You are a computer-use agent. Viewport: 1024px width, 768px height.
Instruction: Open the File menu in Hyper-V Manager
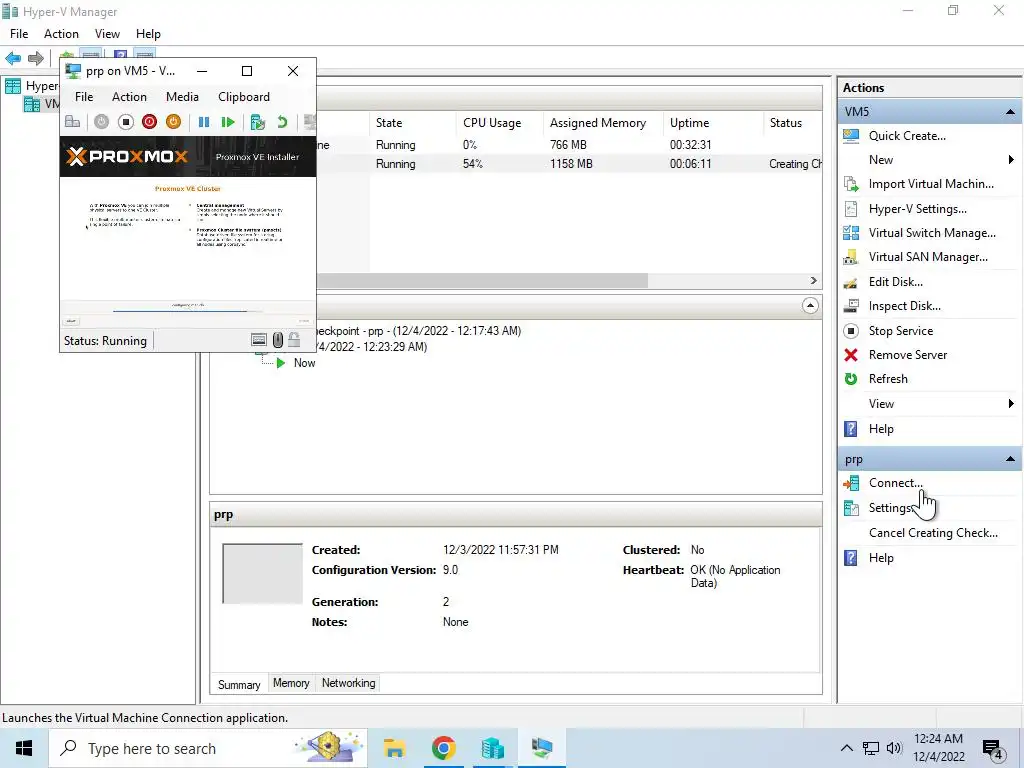(19, 34)
